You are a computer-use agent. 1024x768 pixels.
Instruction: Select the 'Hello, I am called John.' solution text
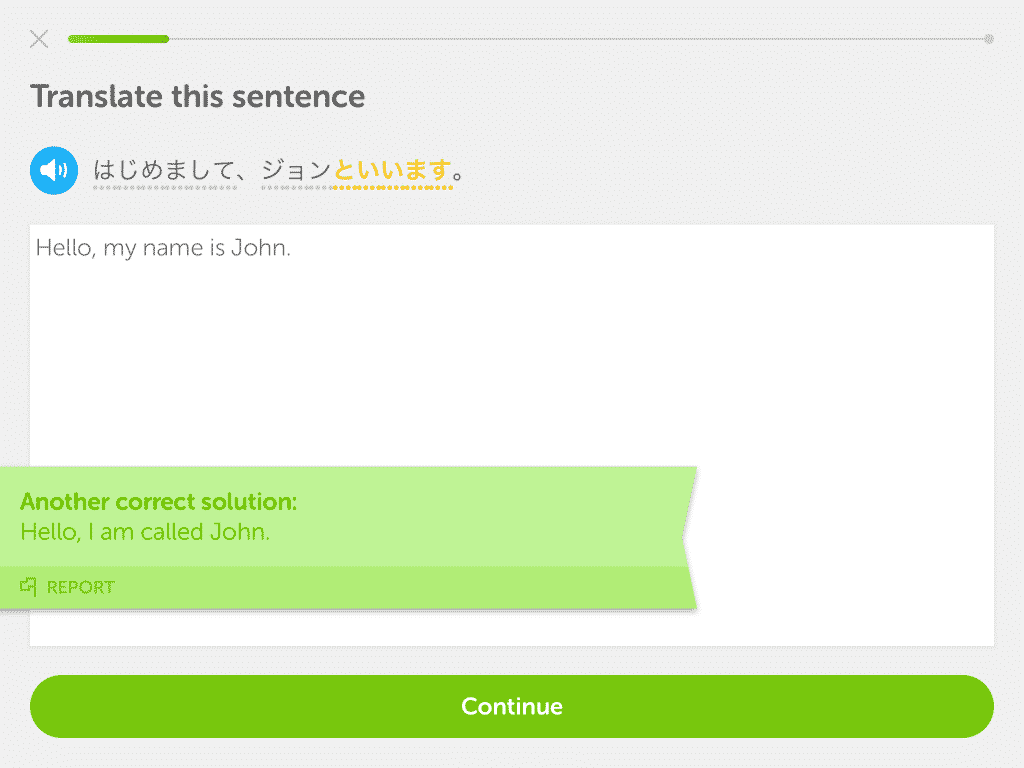coord(145,532)
